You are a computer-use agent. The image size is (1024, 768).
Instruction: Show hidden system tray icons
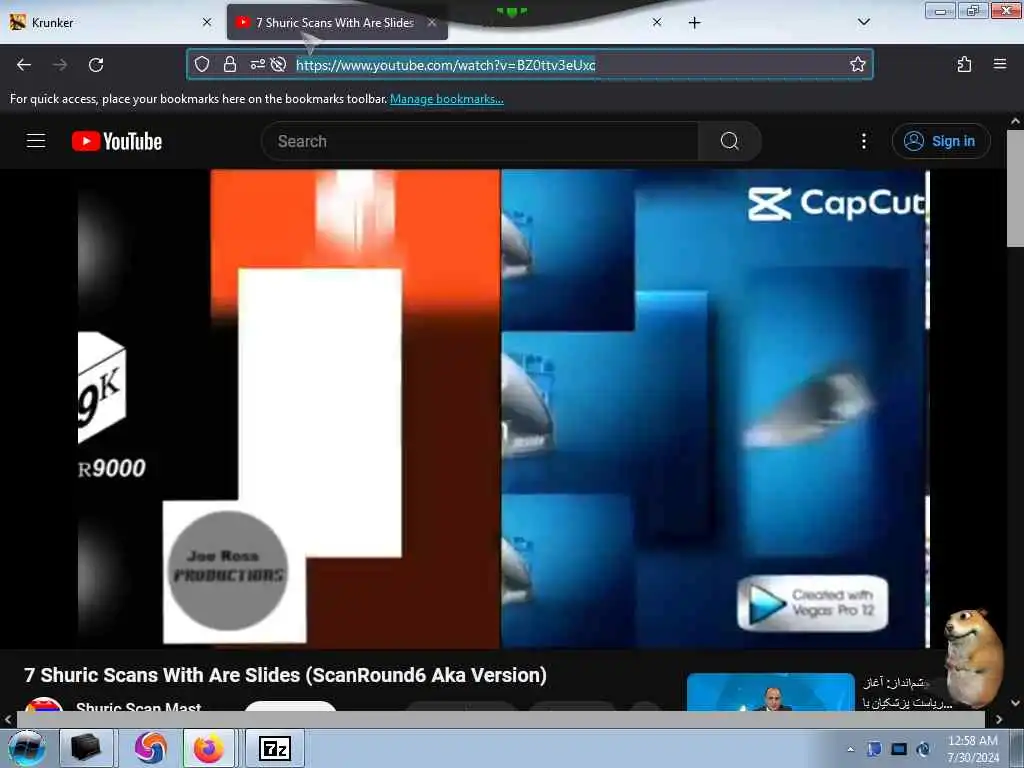tap(850, 749)
